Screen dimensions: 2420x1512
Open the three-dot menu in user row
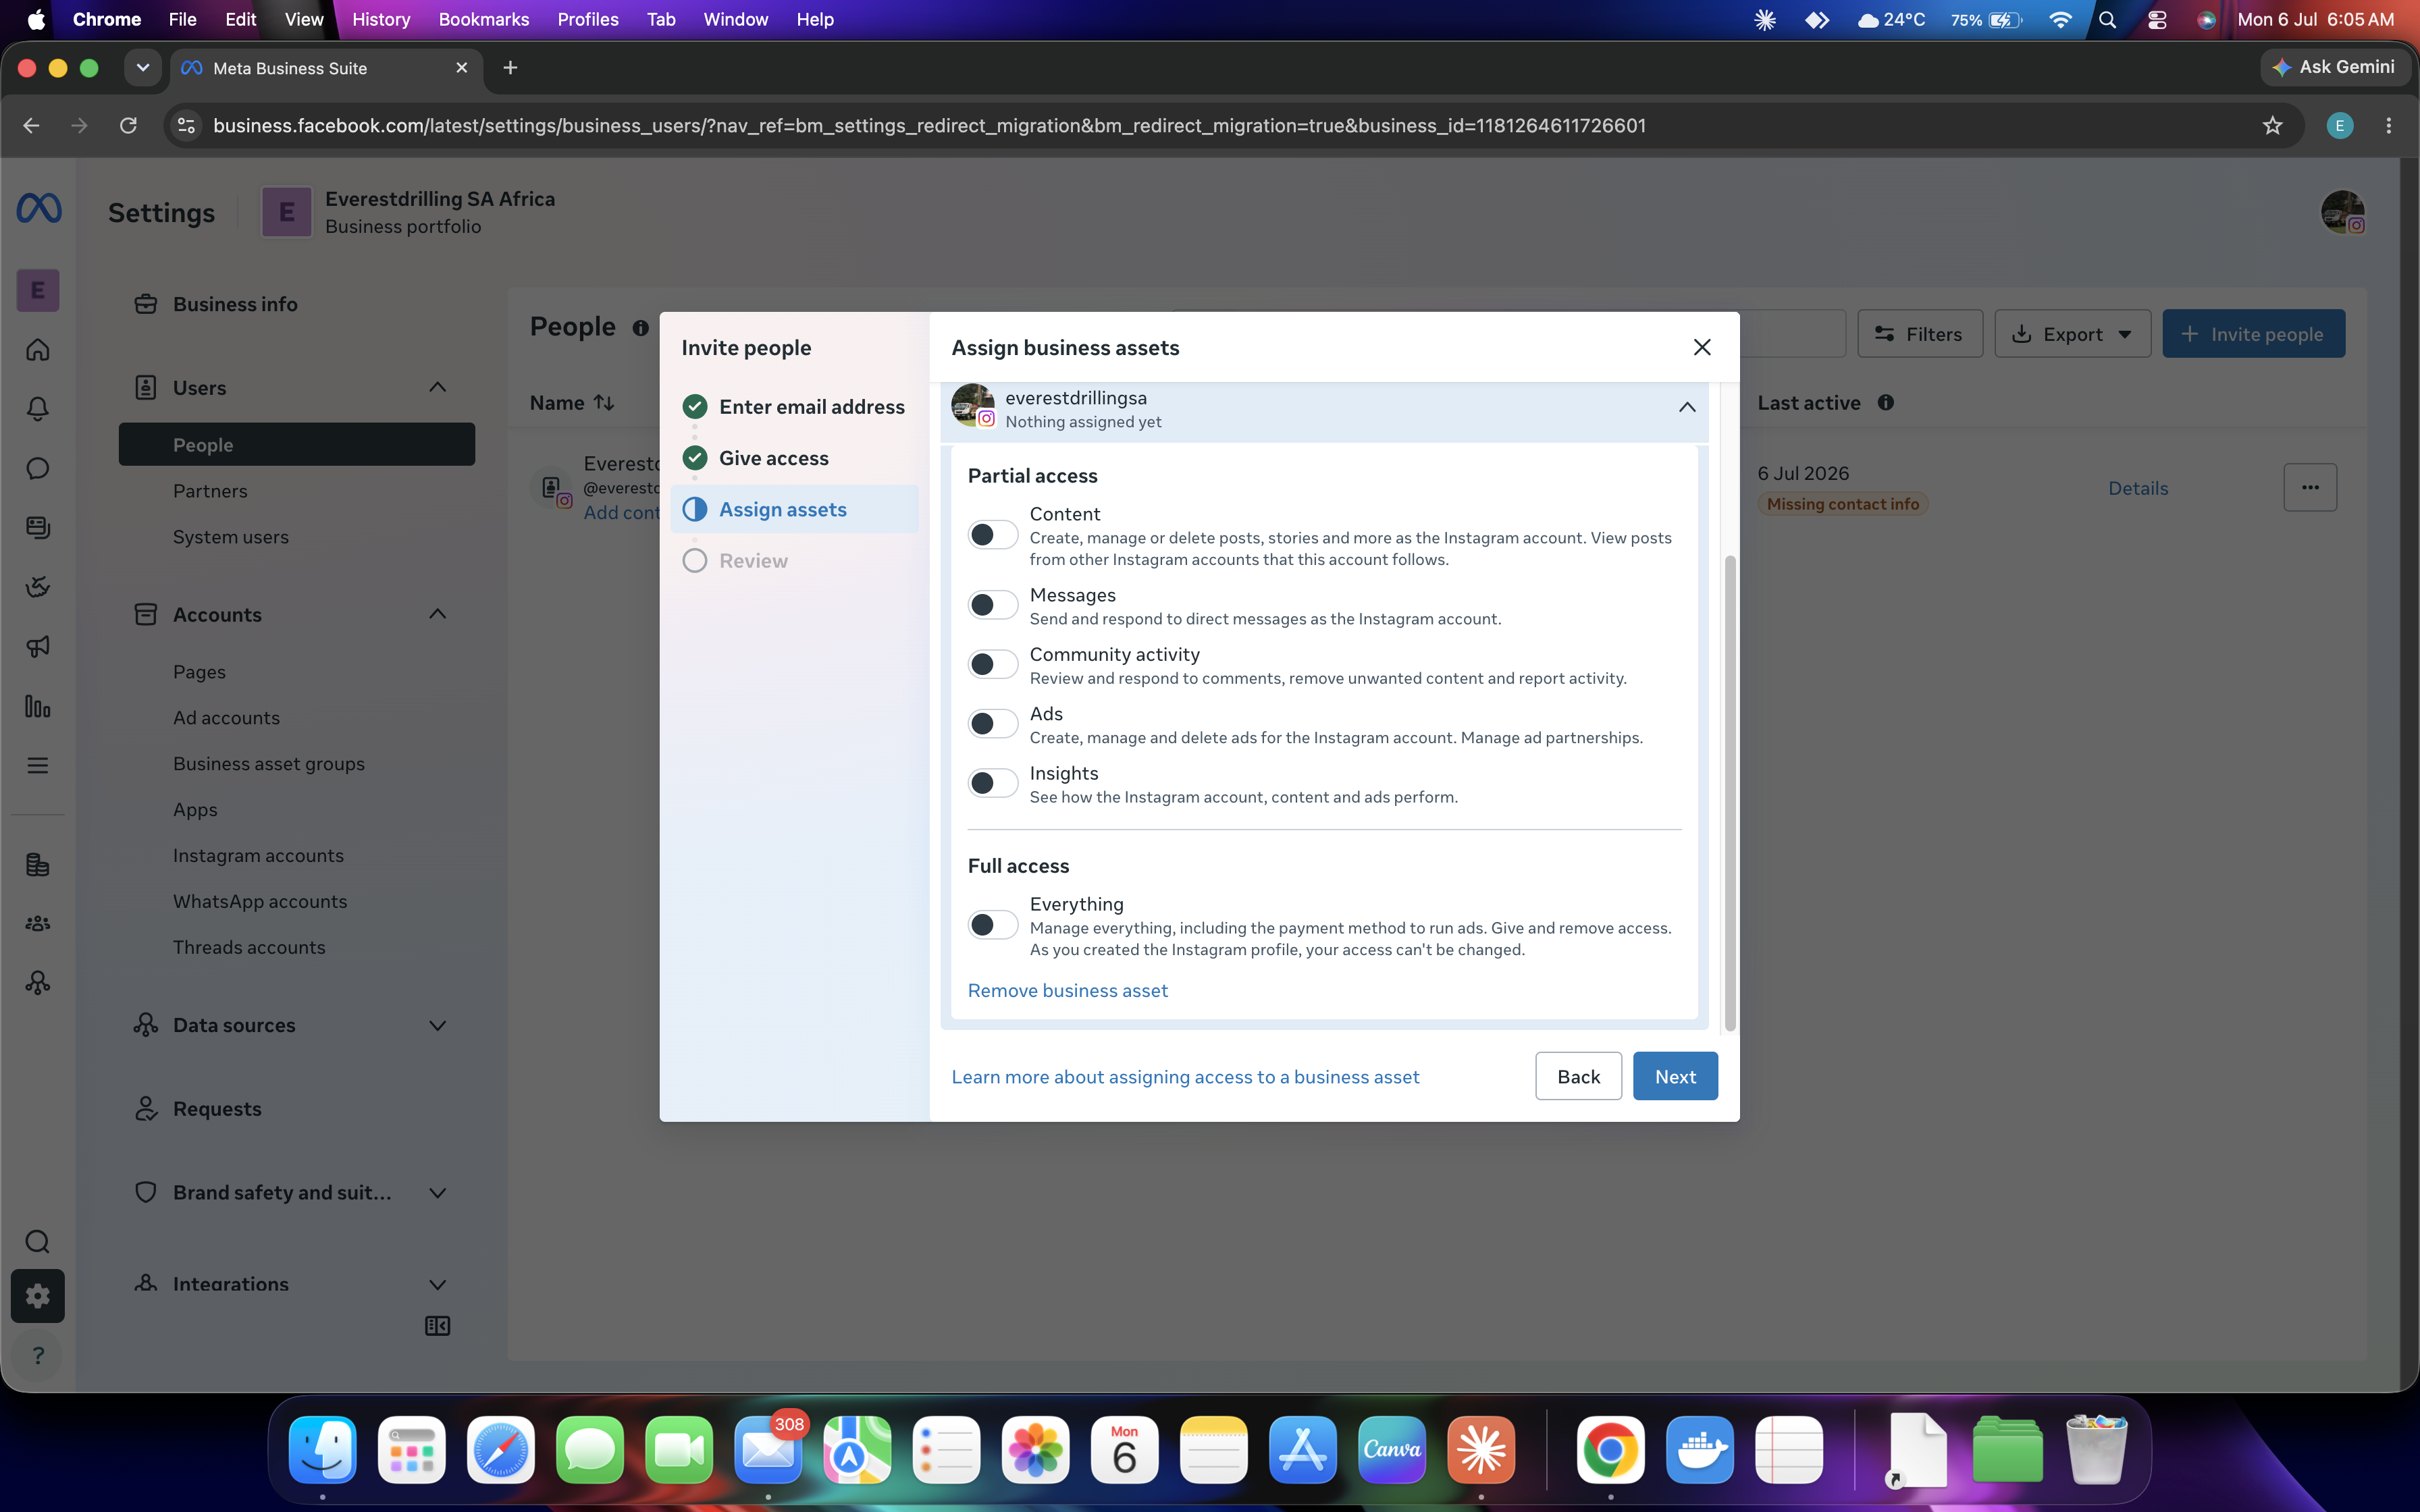(2310, 487)
